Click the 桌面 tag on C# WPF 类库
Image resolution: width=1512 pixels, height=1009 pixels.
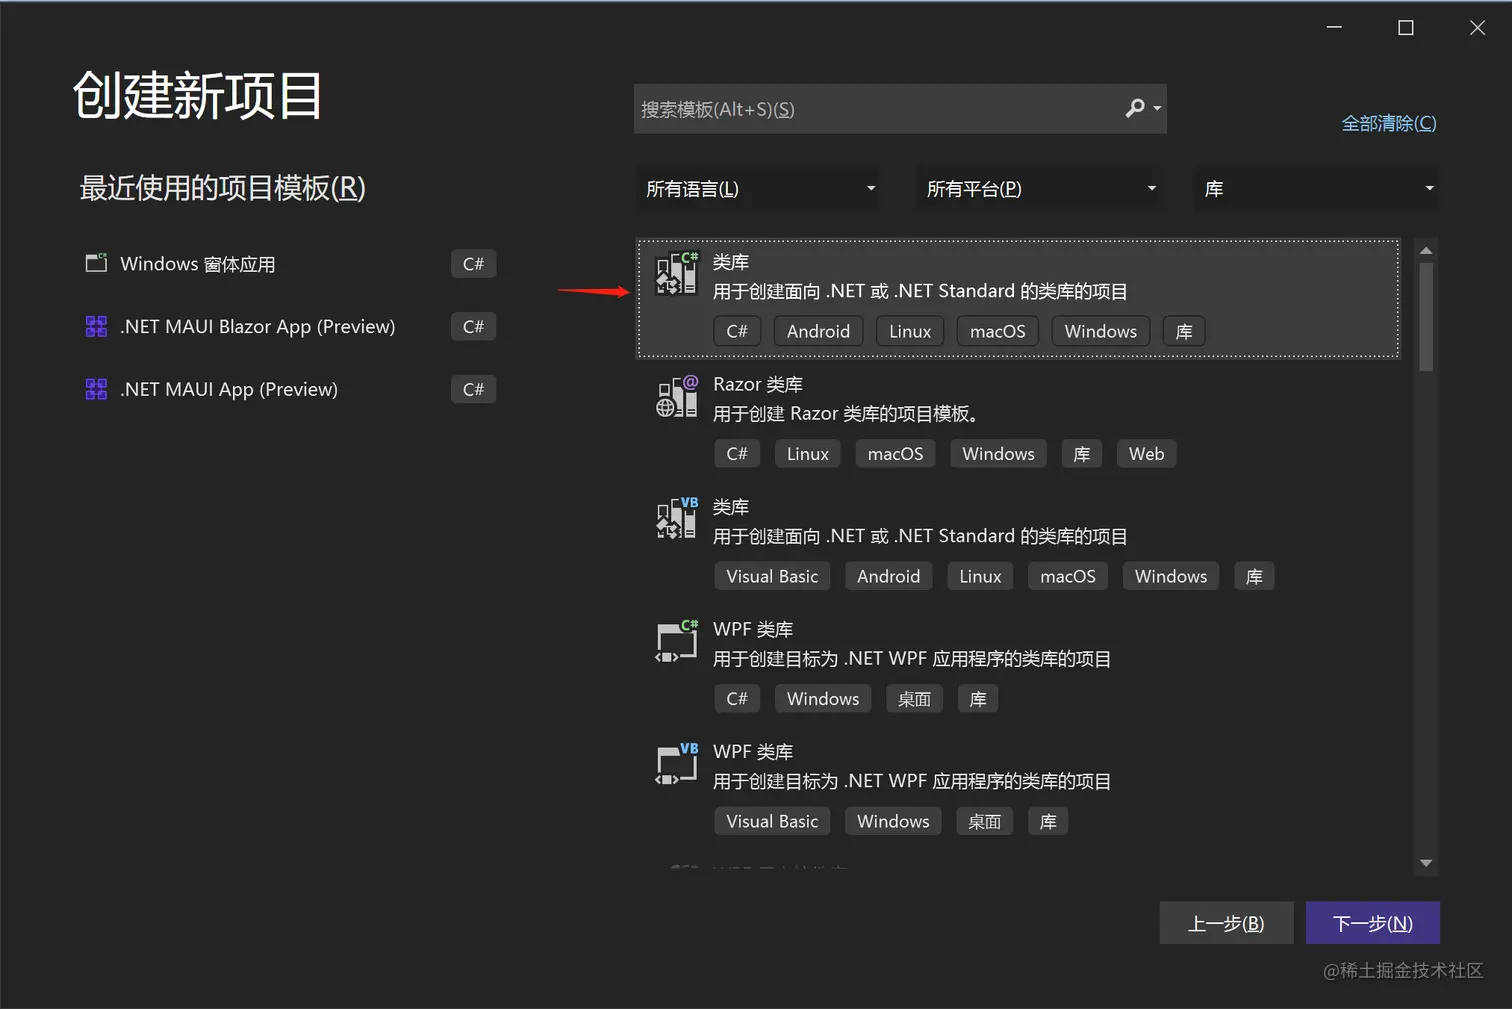pyautogui.click(x=915, y=699)
